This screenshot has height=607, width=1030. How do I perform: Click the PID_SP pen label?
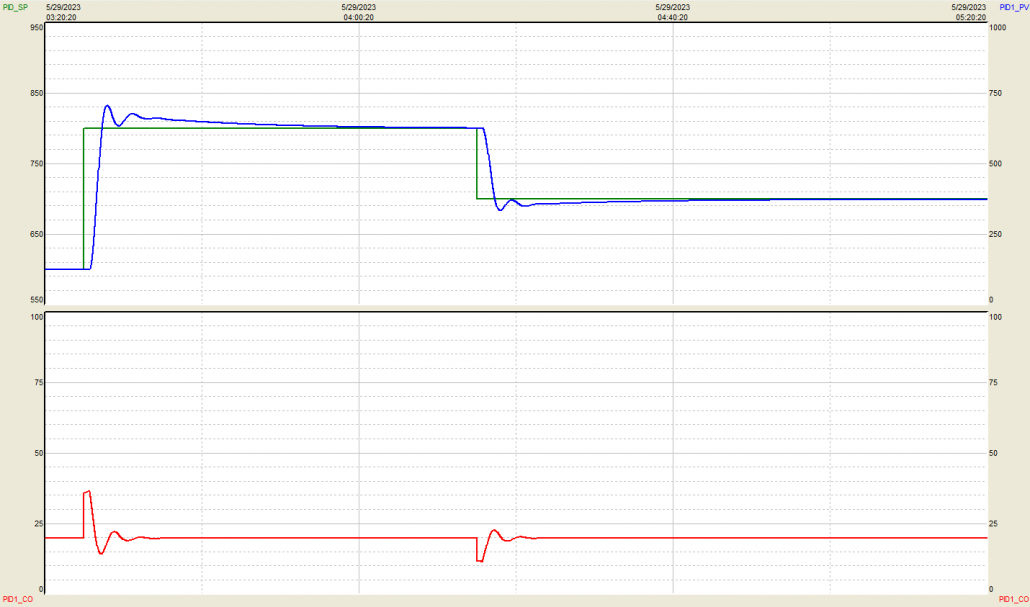15,7
